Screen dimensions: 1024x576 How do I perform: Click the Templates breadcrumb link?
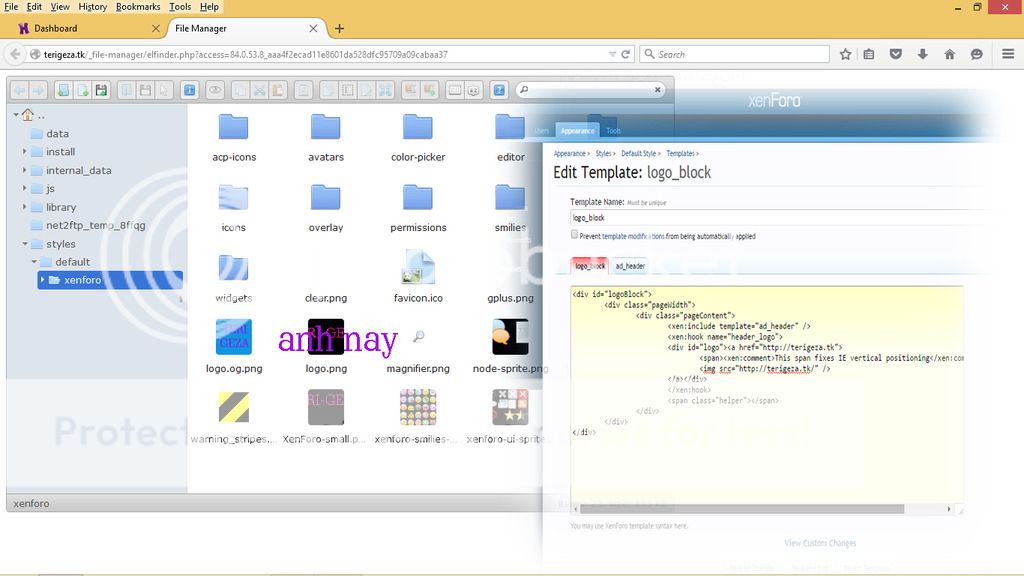[680, 154]
